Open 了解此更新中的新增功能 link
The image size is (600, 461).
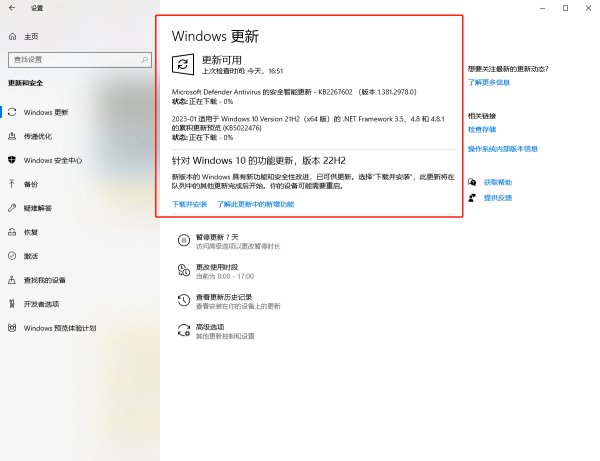(x=256, y=204)
